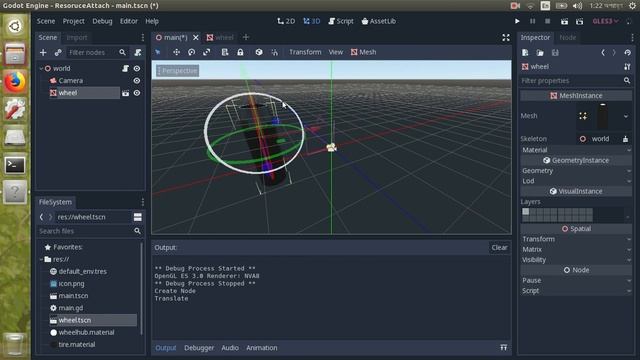Viewport: 640px width, 360px height.
Task: Select the Rotate mode tool in viewport toolbar
Action: (x=191, y=52)
